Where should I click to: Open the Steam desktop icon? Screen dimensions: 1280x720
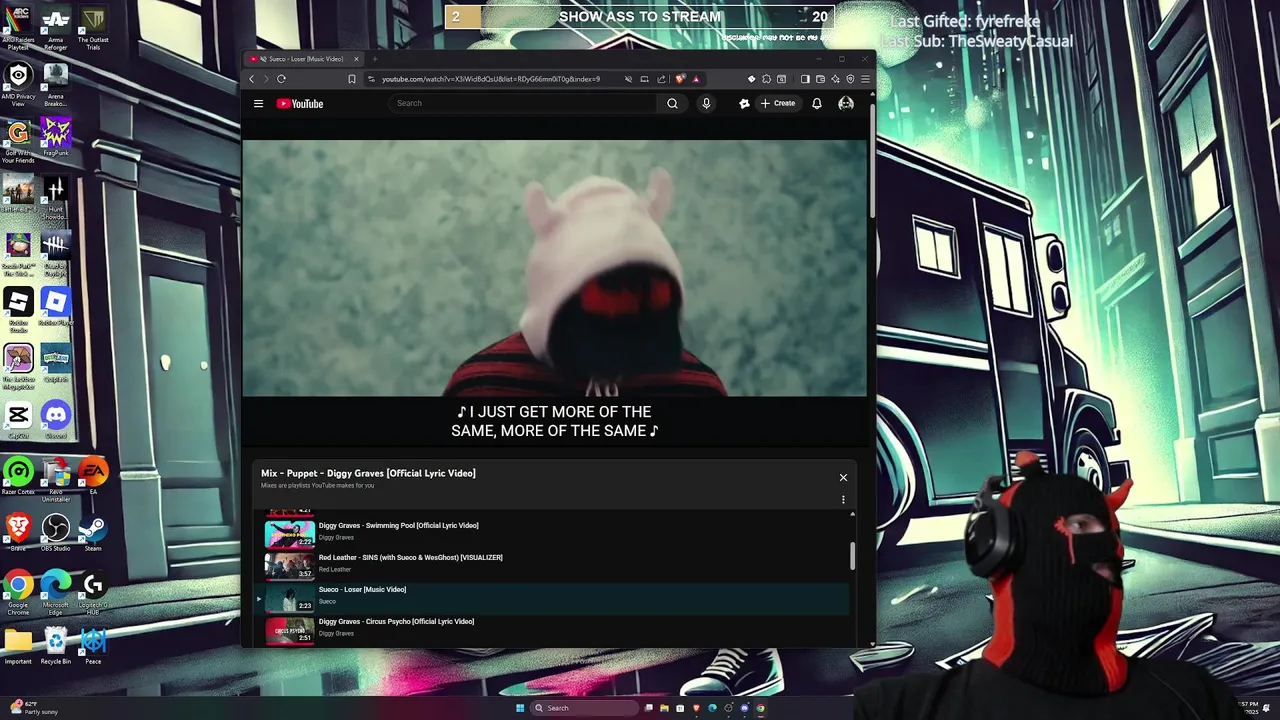click(93, 532)
